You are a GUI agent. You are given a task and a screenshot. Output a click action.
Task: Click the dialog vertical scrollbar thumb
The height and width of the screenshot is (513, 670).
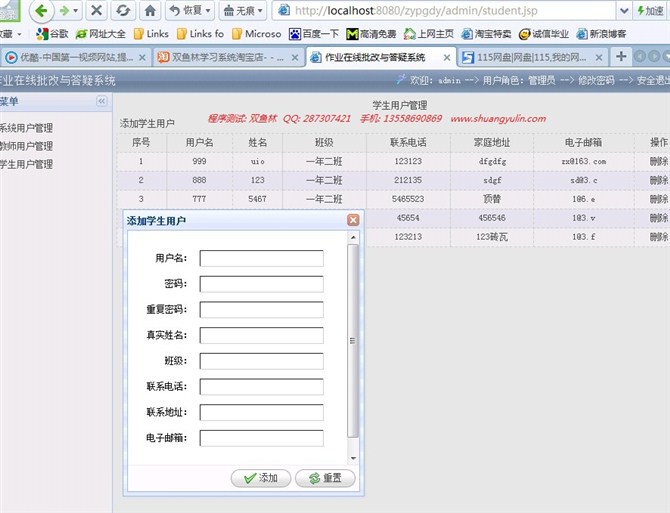pos(353,341)
